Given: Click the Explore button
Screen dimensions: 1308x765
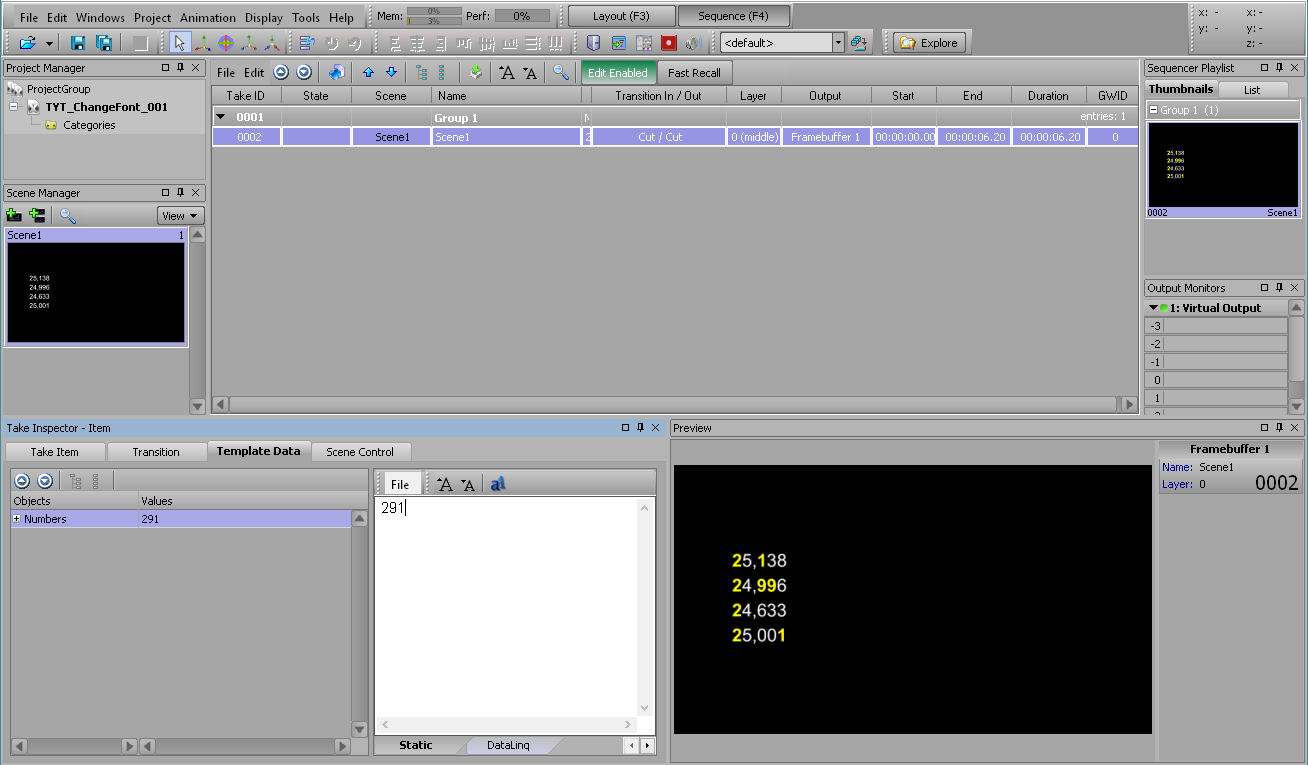Looking at the screenshot, I should [x=929, y=43].
